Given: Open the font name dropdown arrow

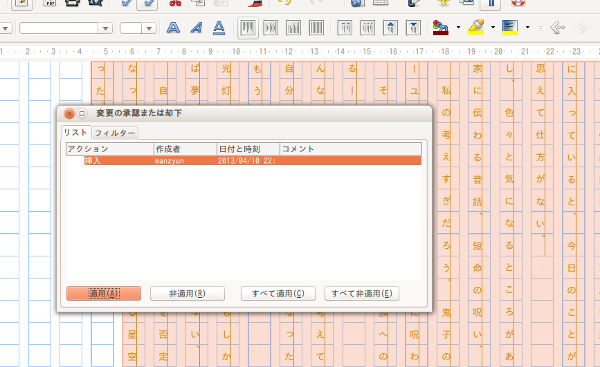Looking at the screenshot, I should click(x=105, y=28).
